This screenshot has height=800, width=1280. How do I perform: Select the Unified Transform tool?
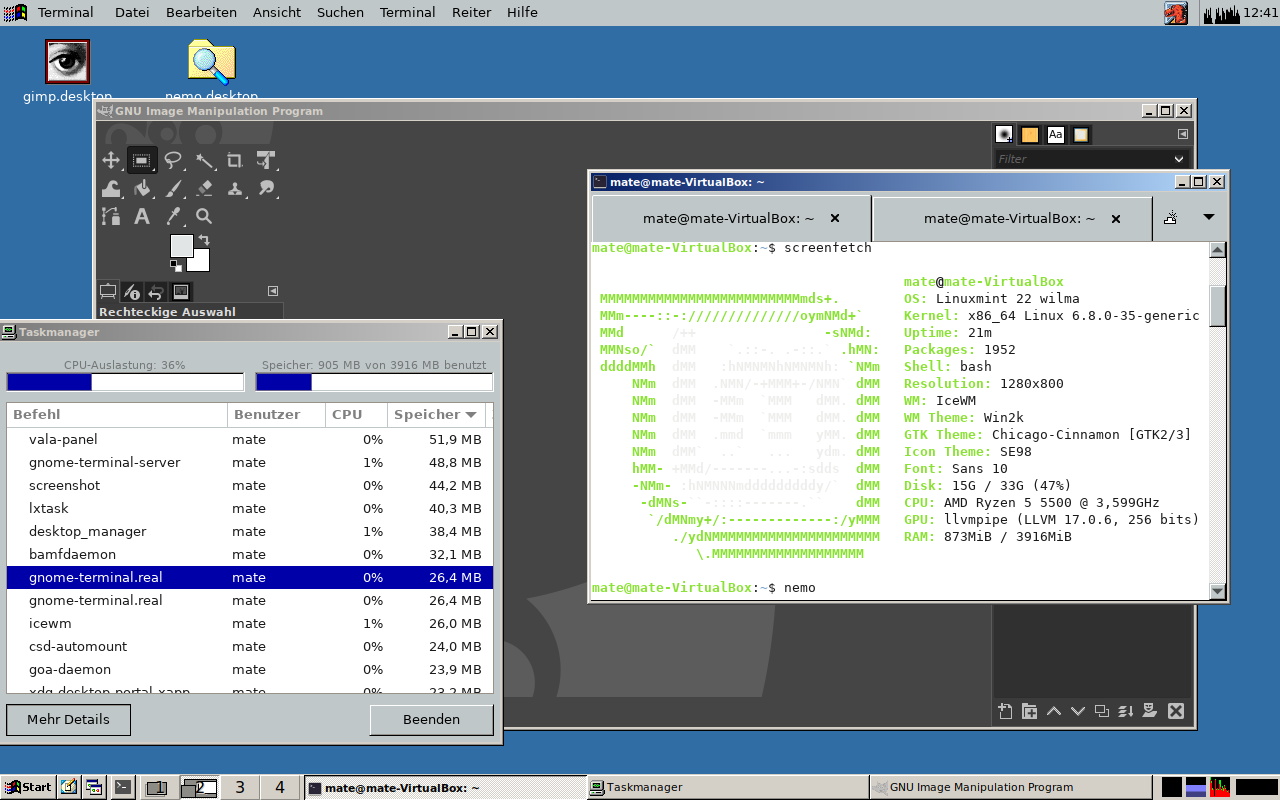[266, 160]
